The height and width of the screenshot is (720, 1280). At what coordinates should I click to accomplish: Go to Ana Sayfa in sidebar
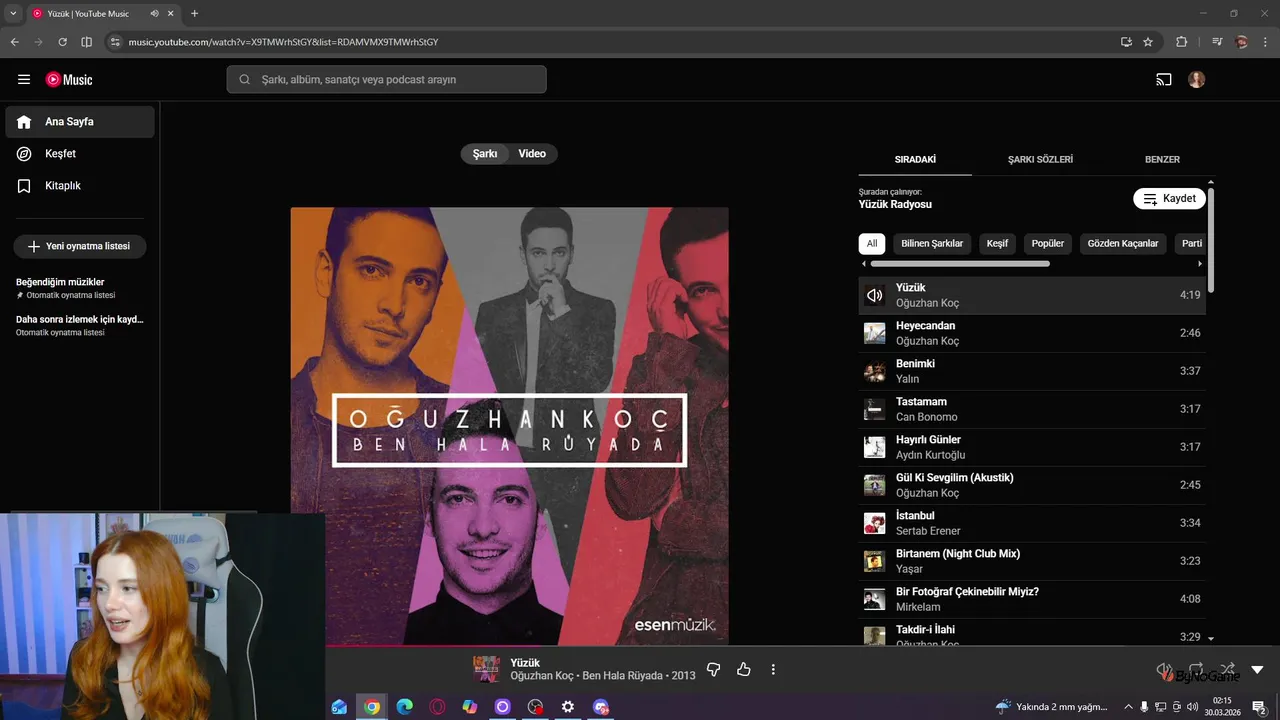80,122
